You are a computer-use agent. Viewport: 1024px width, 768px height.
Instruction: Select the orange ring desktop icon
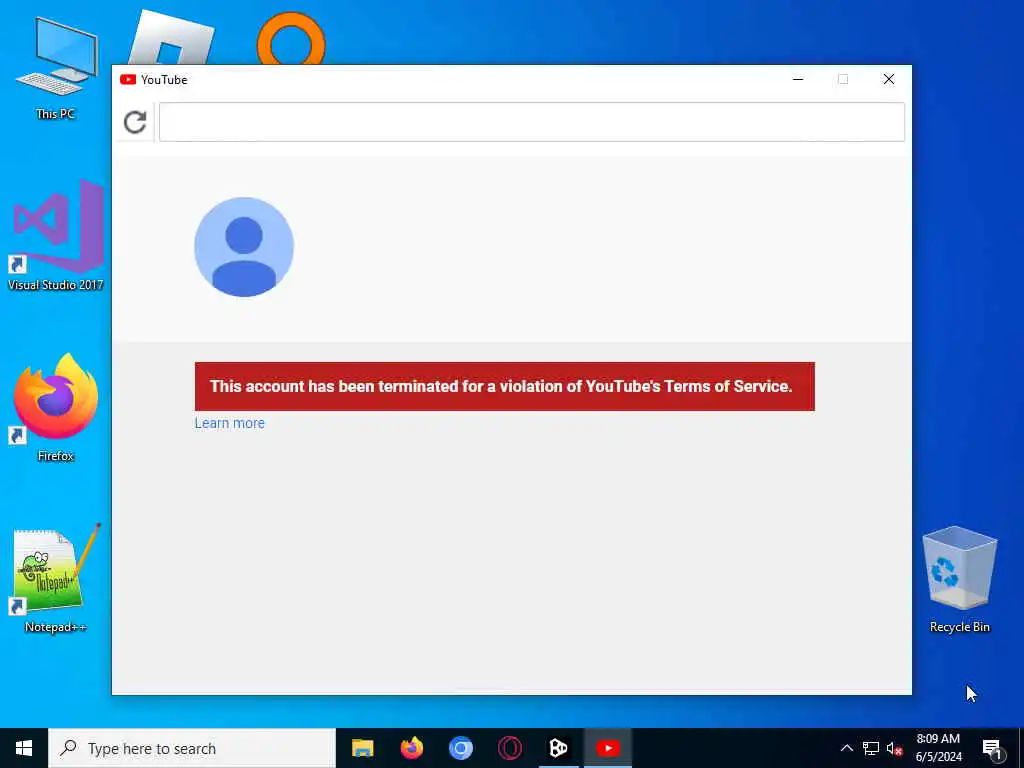click(291, 38)
